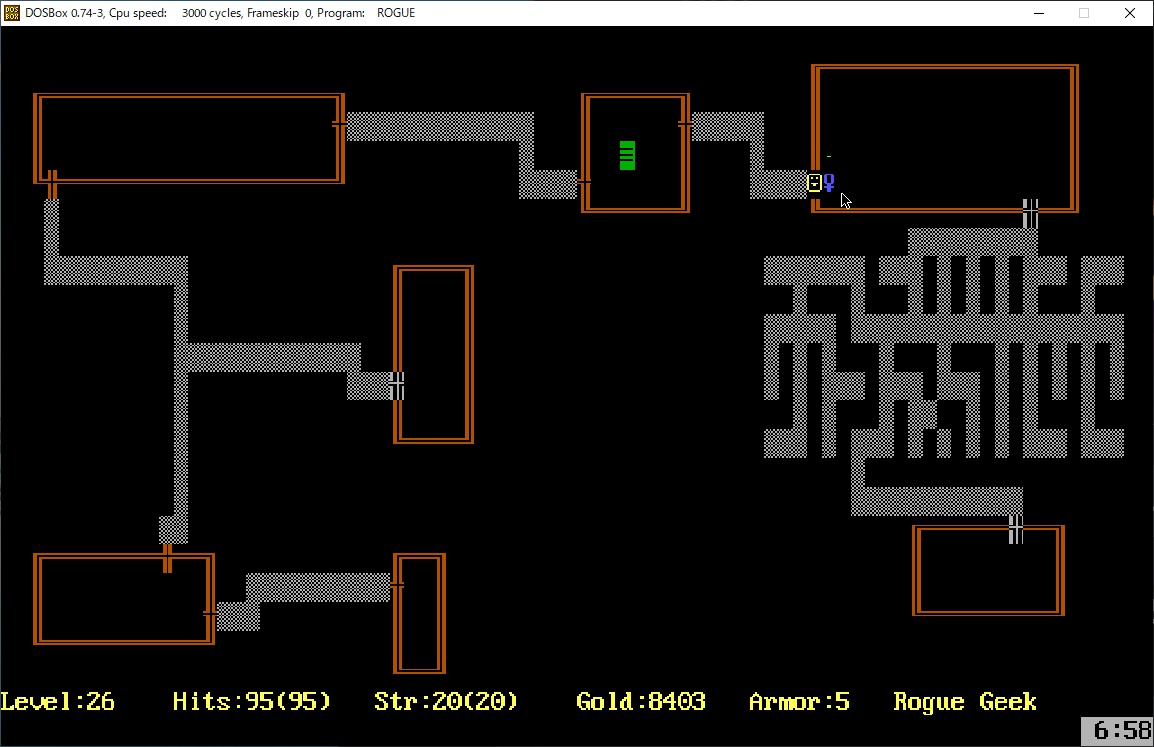1154x747 pixels.
Task: Click the staircase room's left wall door
Action: (x=585, y=182)
